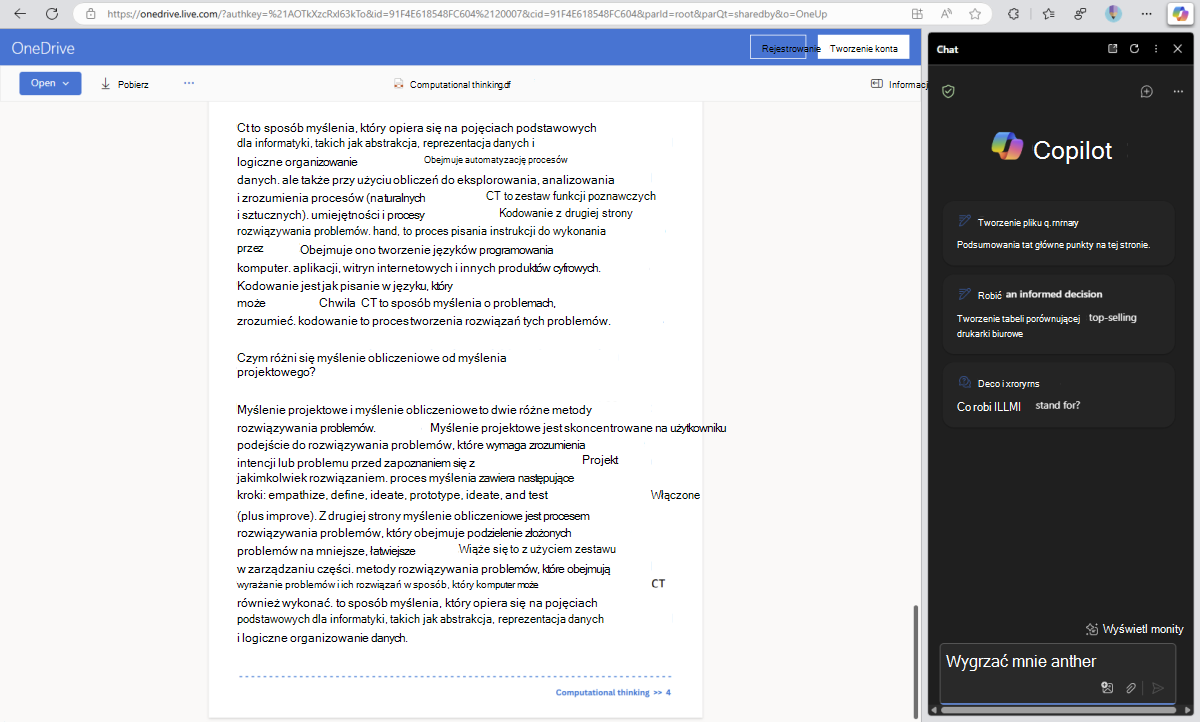Activate the Read aloud icon
Screen dimensions: 1200x722
(x=946, y=14)
